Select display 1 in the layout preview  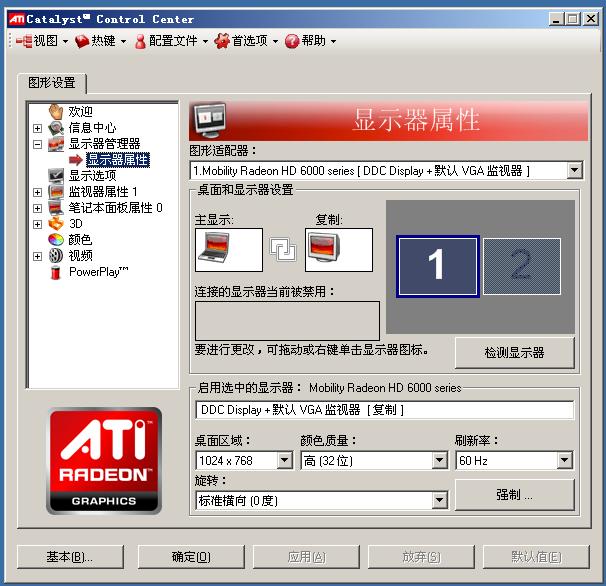pyautogui.click(x=438, y=266)
